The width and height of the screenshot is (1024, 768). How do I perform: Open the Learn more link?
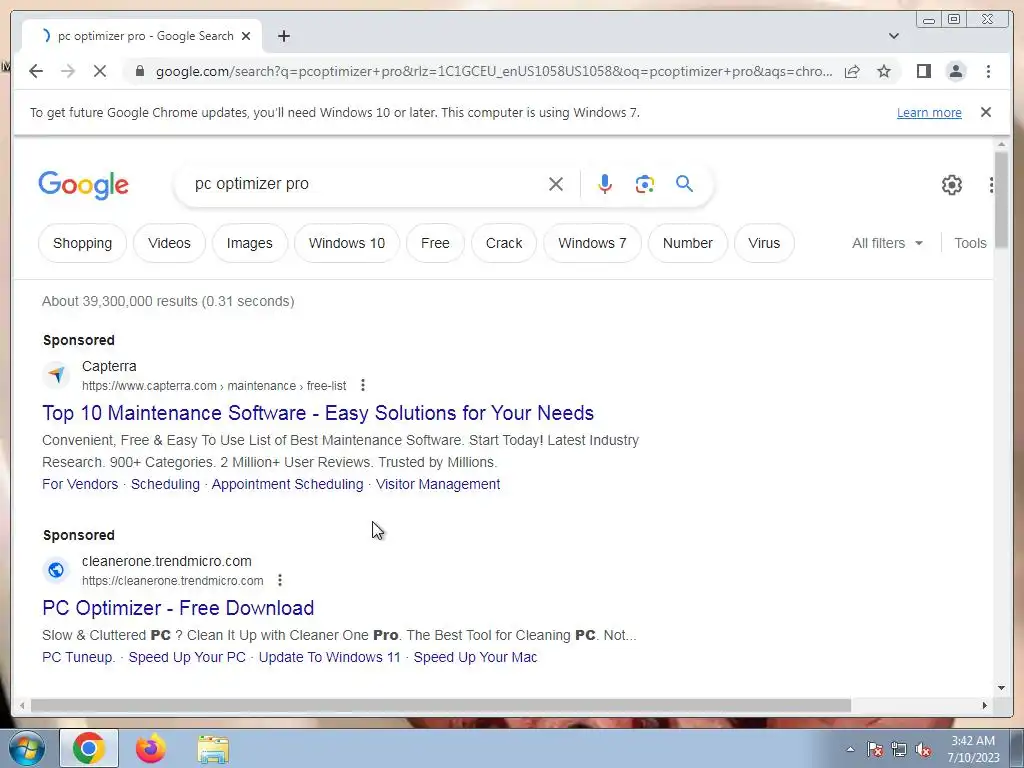pyautogui.click(x=929, y=112)
